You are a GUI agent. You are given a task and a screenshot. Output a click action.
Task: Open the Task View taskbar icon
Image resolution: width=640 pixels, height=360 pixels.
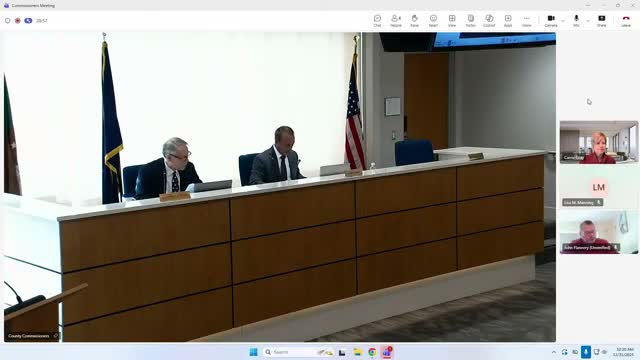pos(342,352)
